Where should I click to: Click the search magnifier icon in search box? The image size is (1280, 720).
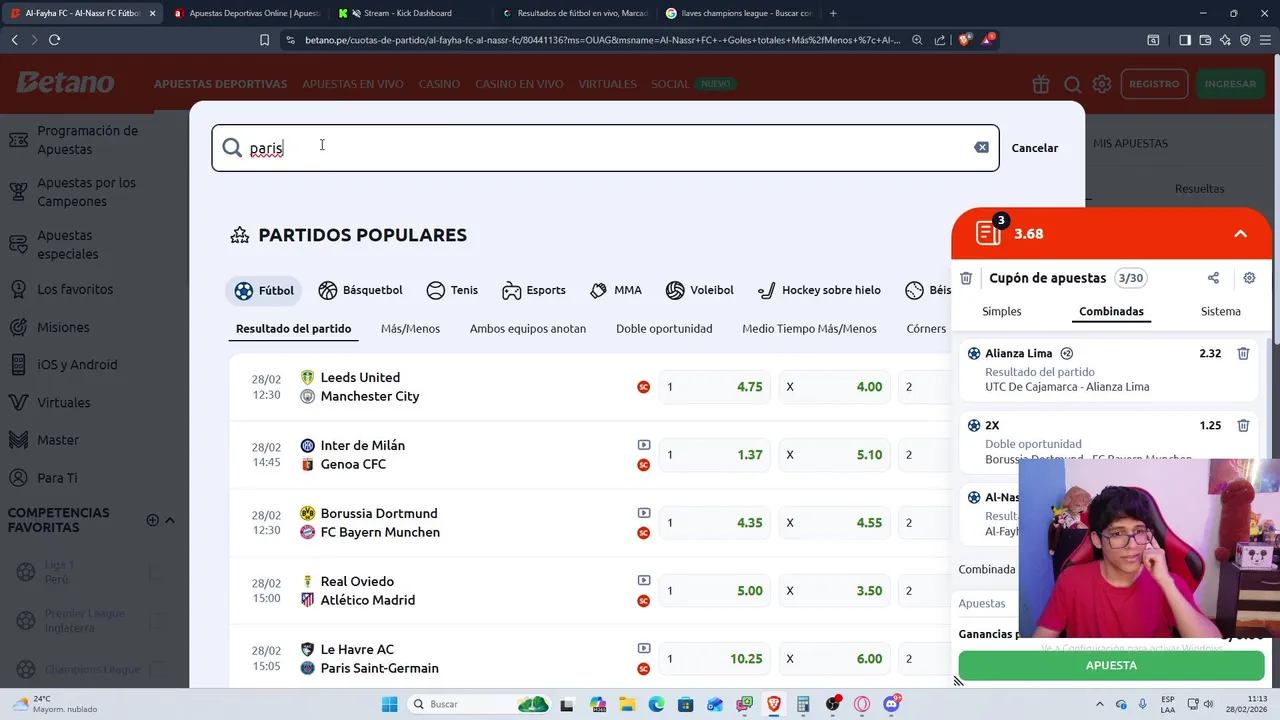tap(232, 148)
